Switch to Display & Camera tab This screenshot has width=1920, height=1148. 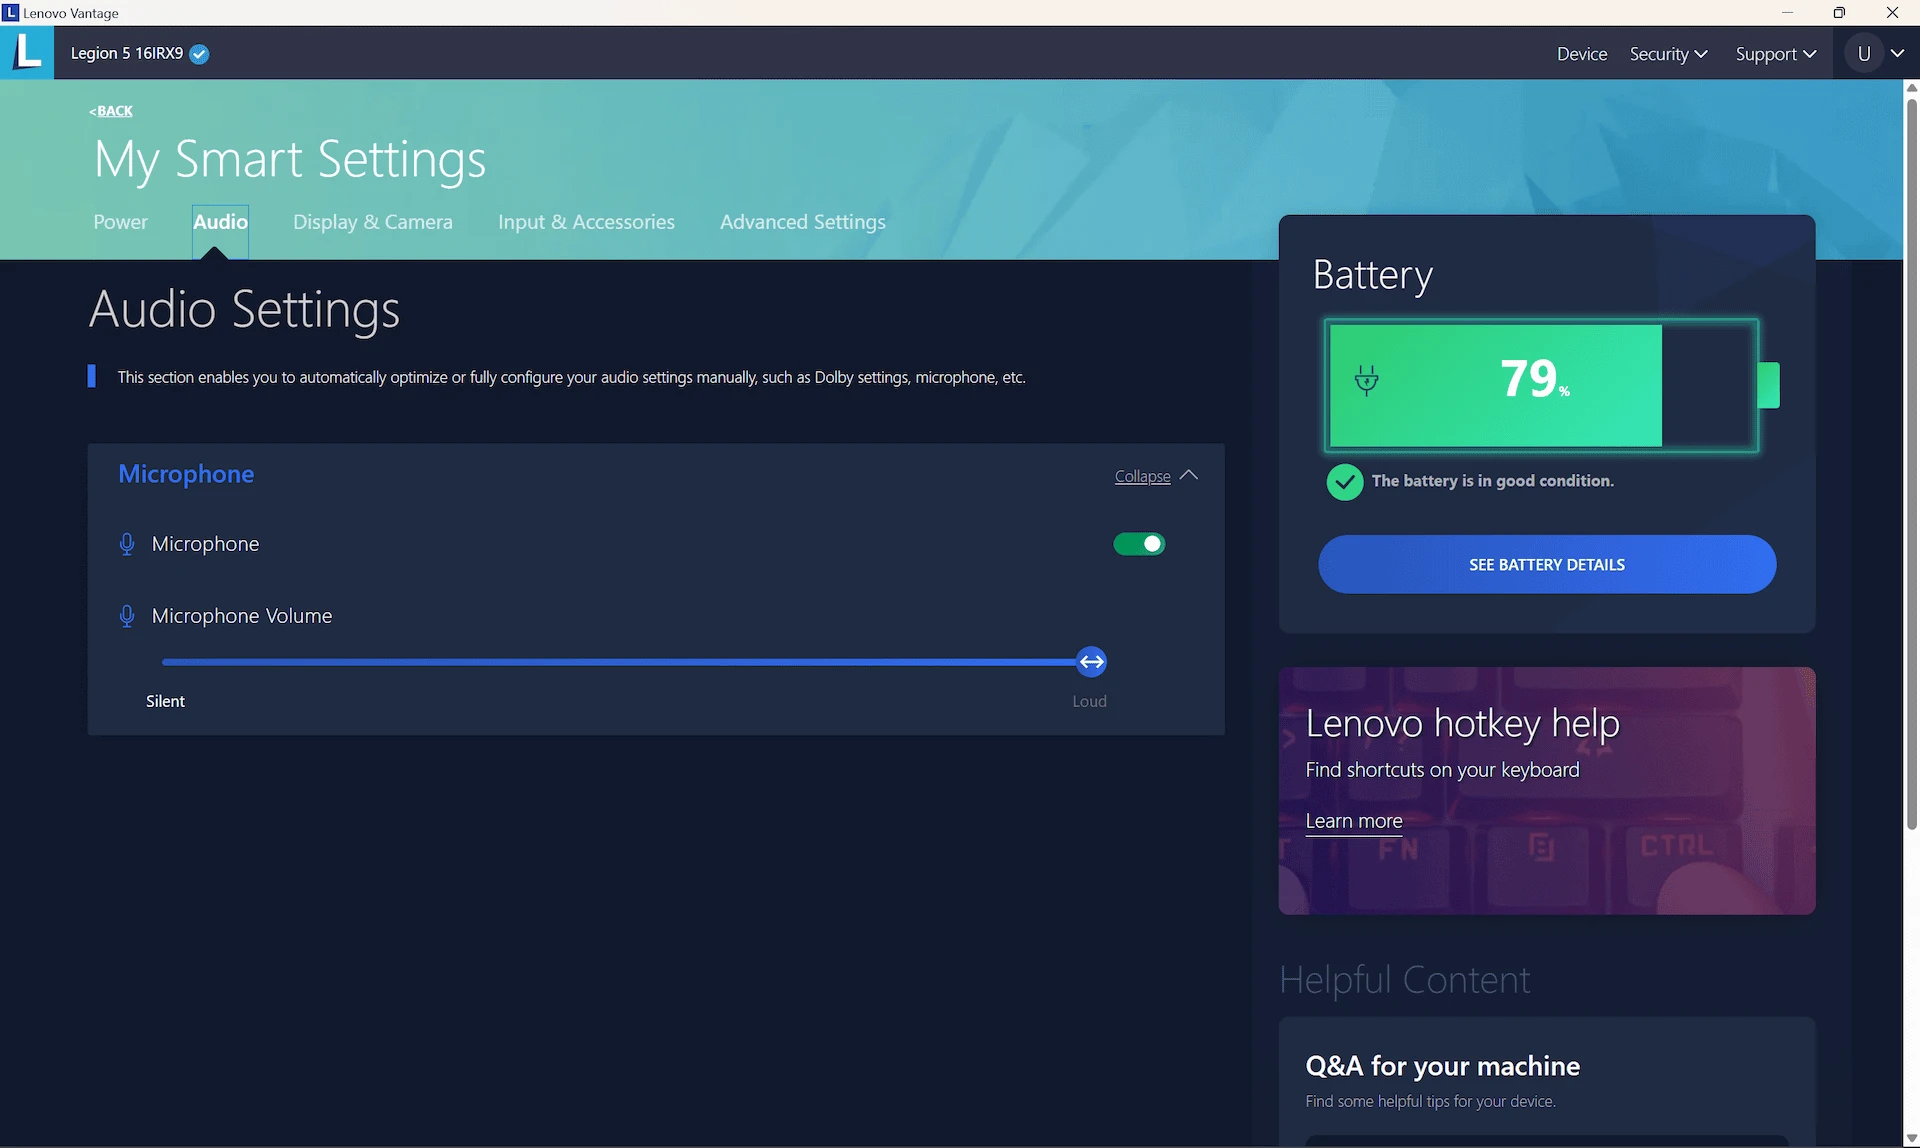(373, 222)
